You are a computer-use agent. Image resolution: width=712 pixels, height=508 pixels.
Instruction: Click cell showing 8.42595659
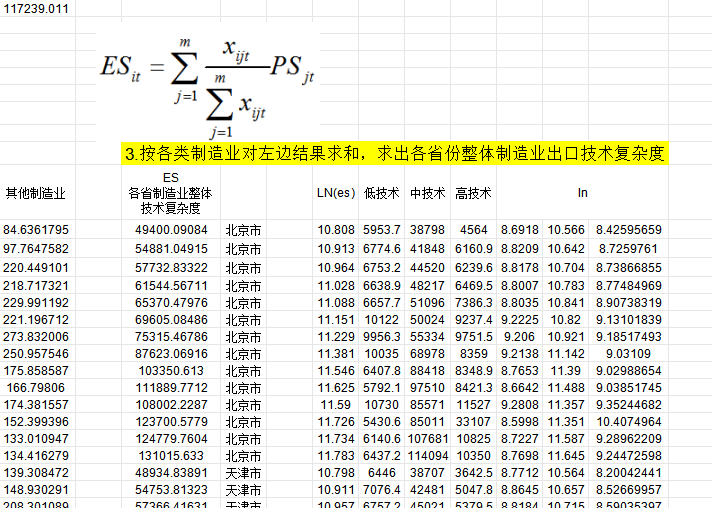(627, 230)
